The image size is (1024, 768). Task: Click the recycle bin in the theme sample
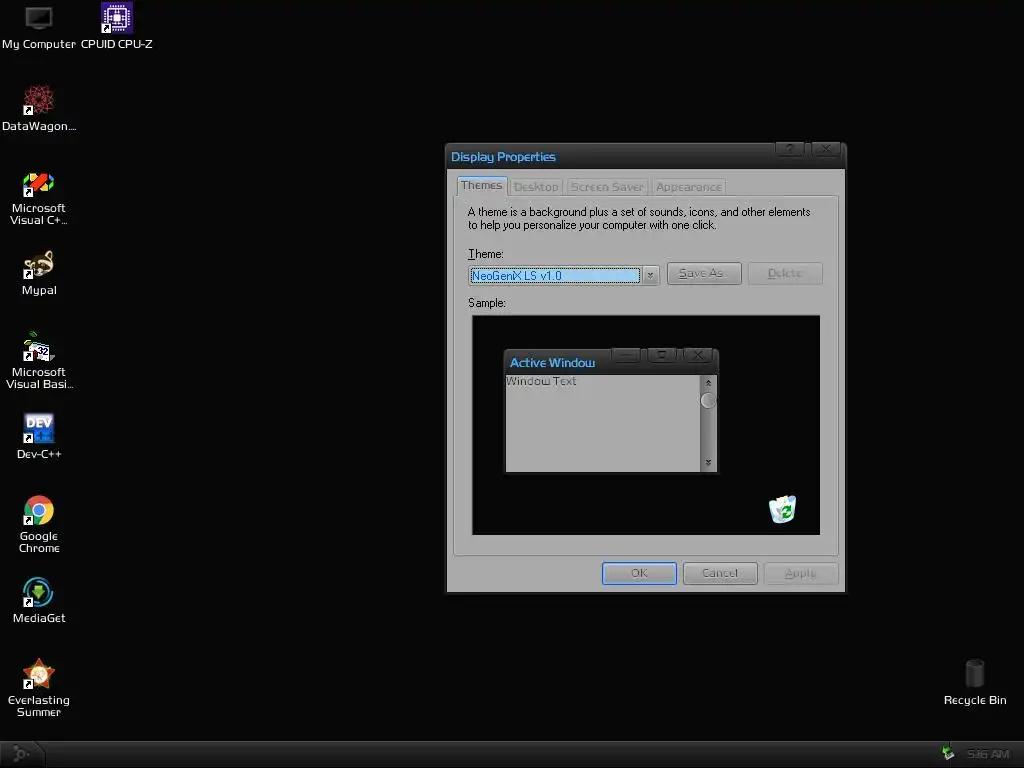782,509
